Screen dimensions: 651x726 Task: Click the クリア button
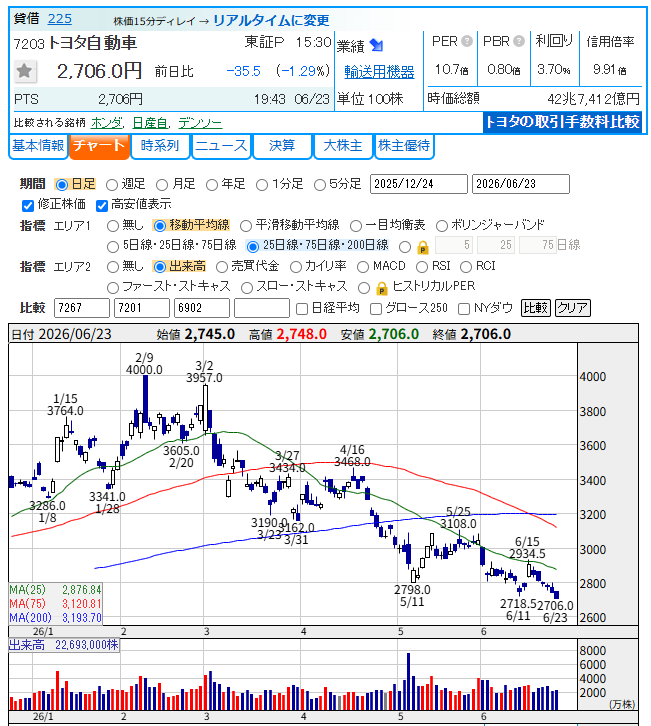573,308
